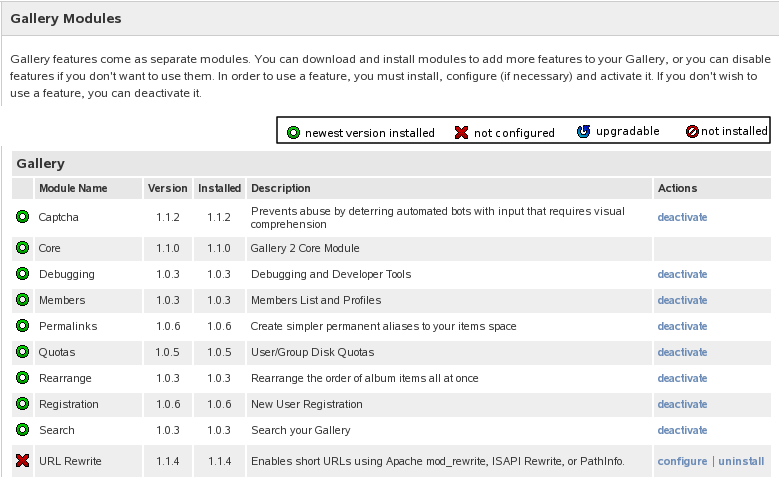
Task: Click 'Gallery 2 Core Module' description
Action: pos(305,248)
